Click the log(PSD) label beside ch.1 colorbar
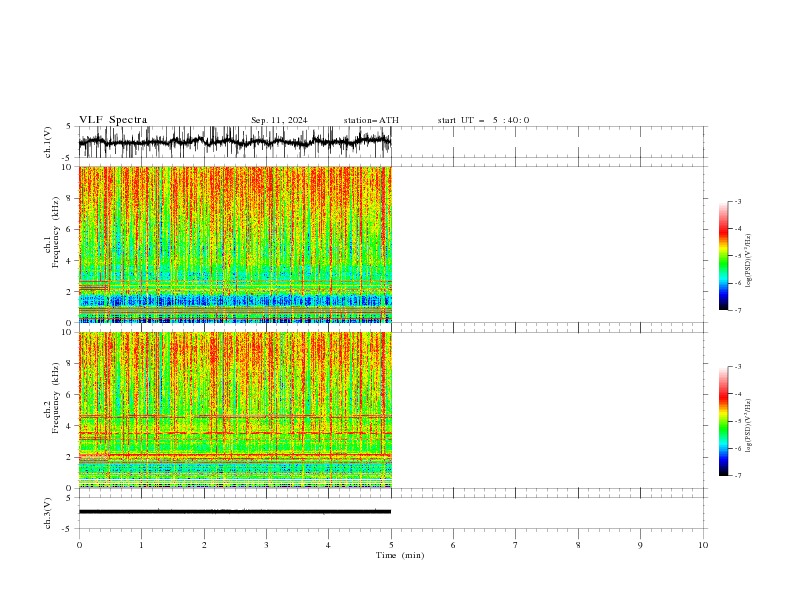Viewport: 792px width, 612px height. pos(748,261)
